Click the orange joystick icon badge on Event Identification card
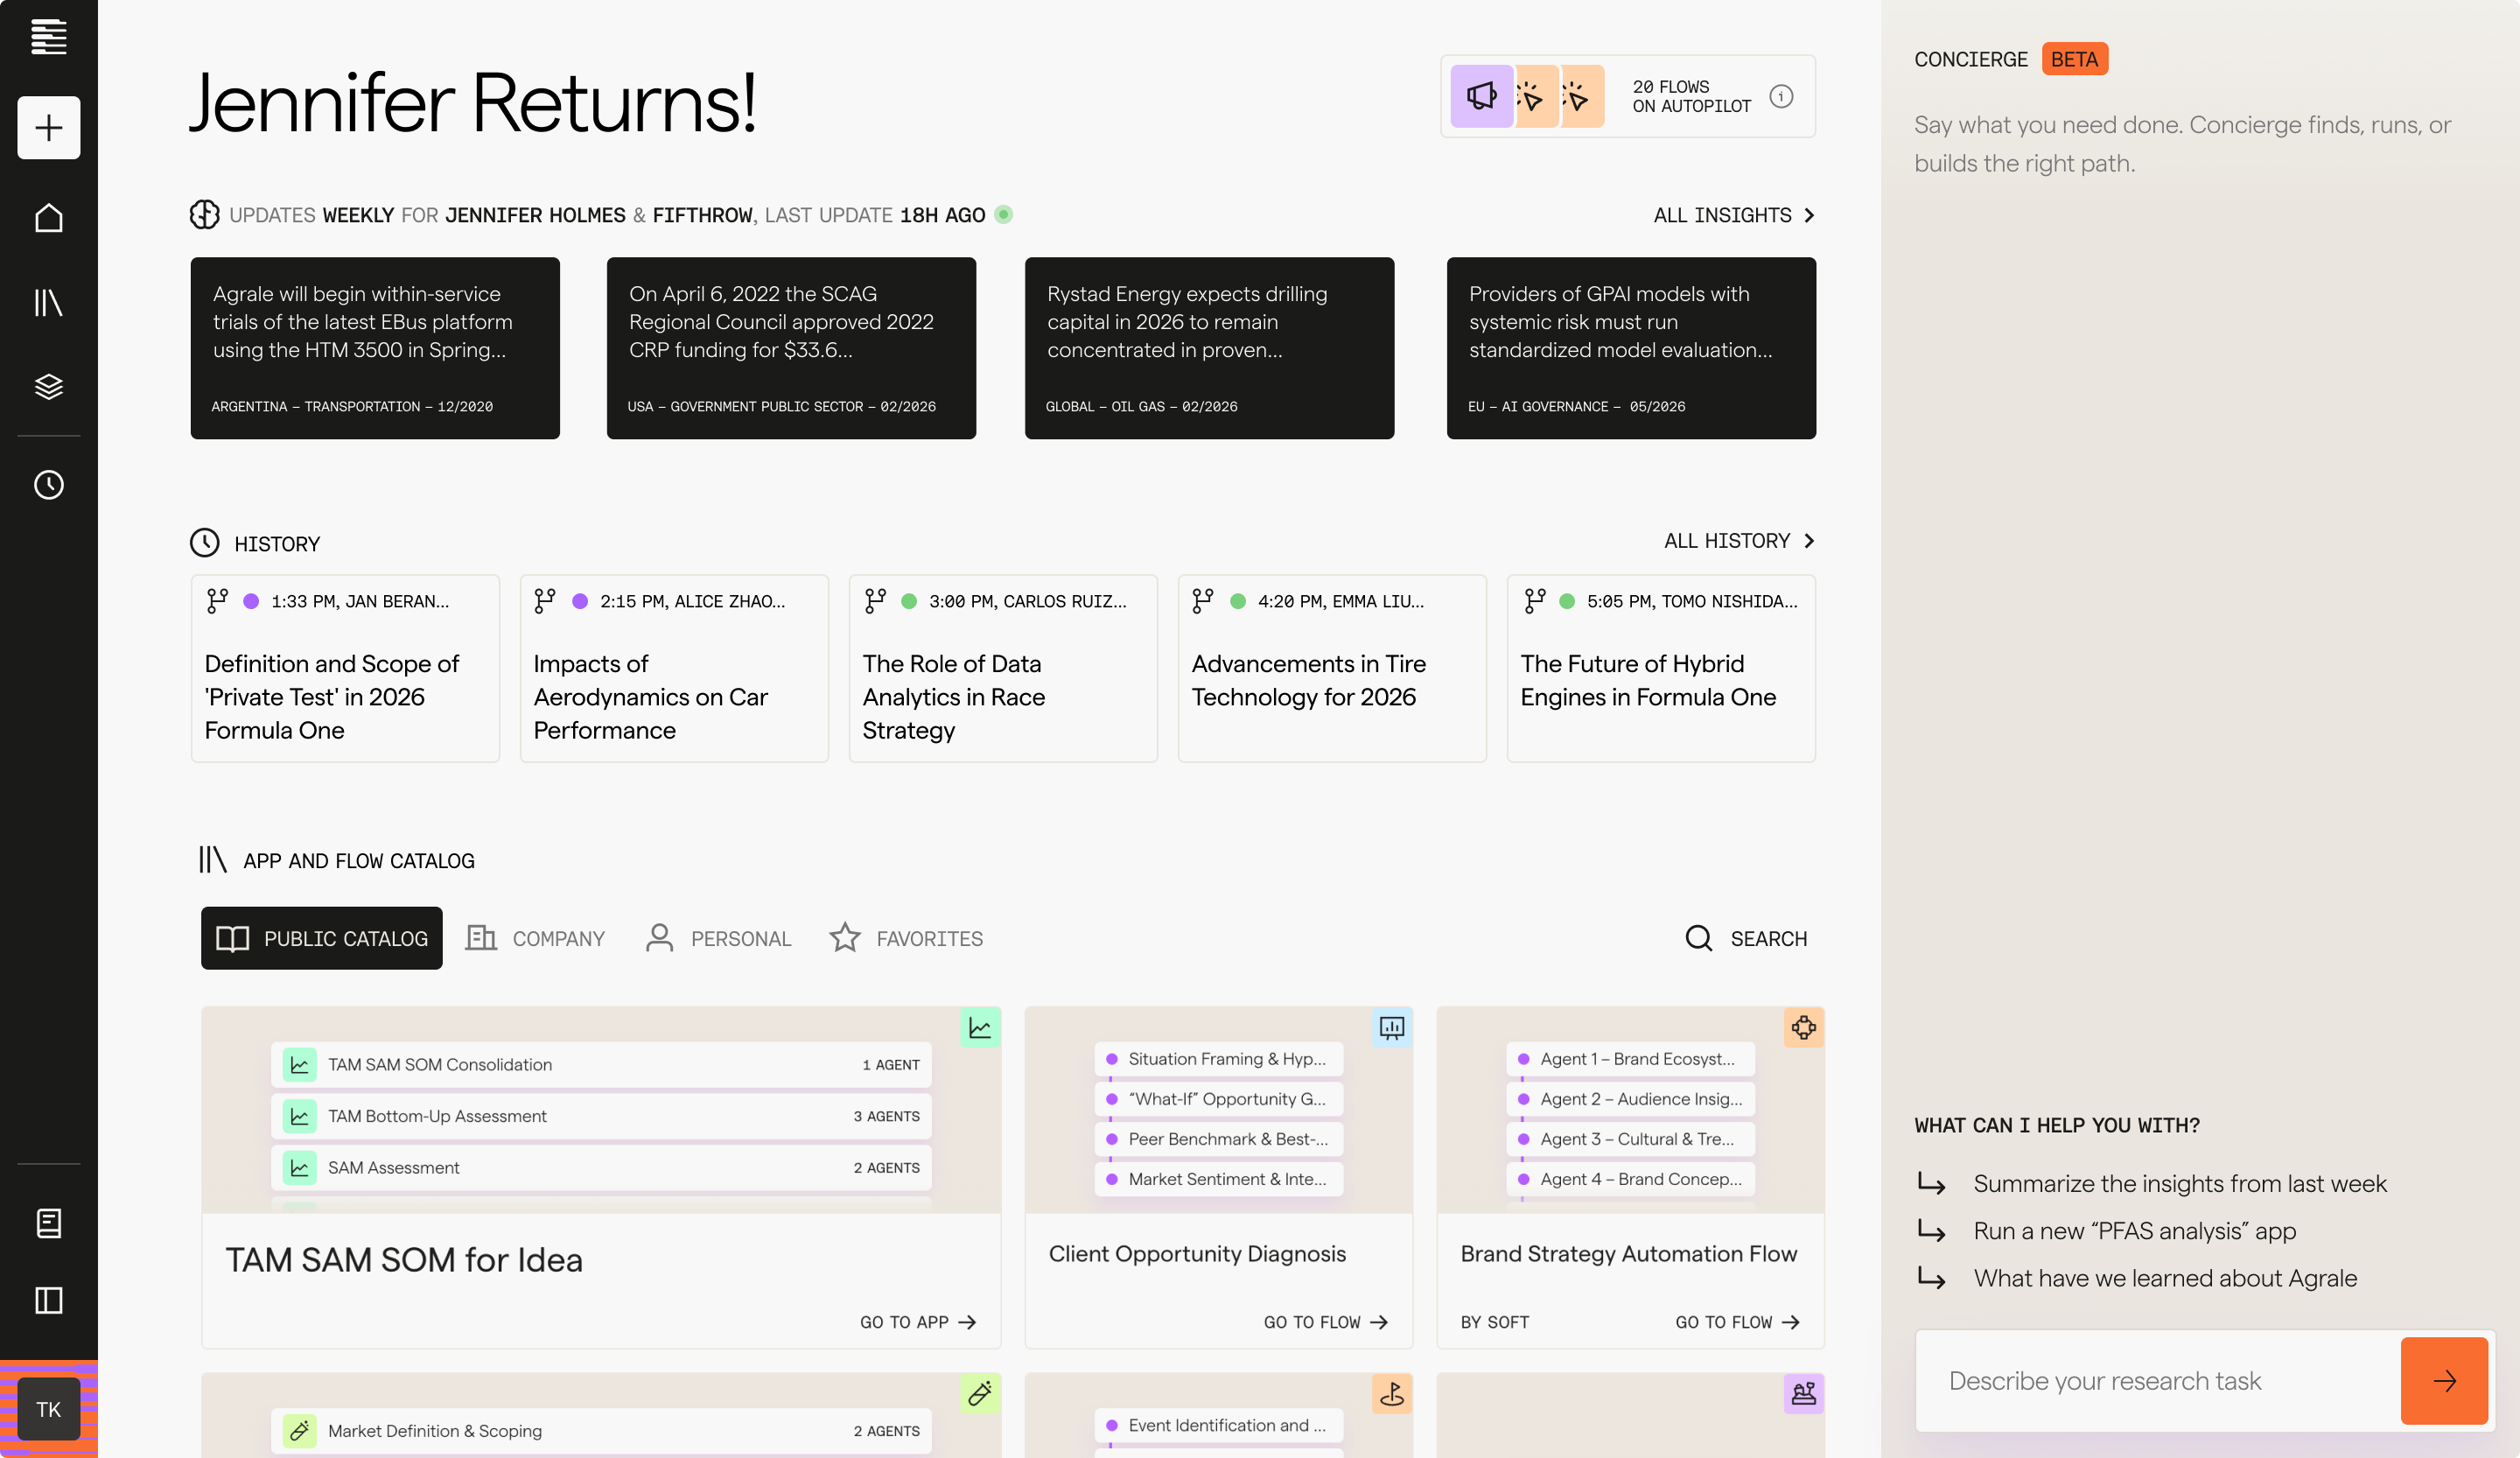 [1392, 1393]
